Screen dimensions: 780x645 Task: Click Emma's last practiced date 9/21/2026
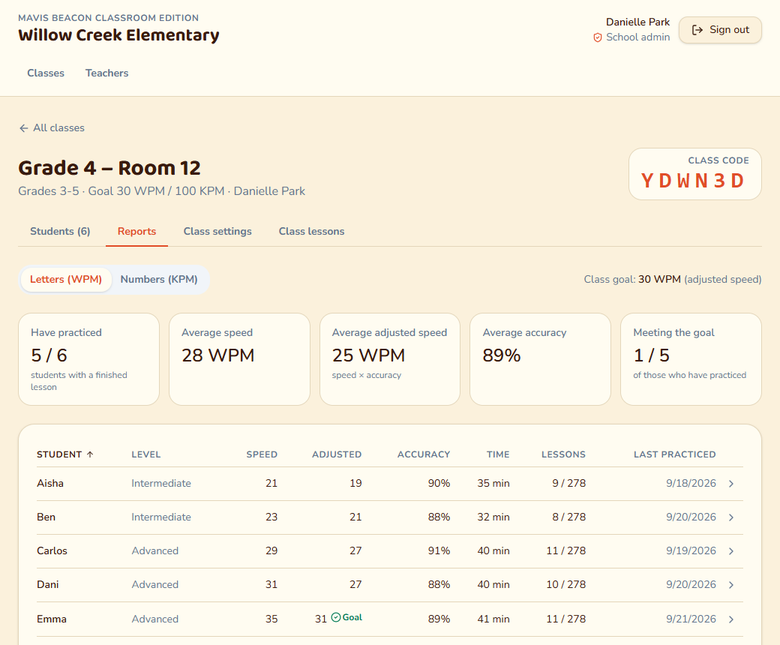click(x=691, y=619)
